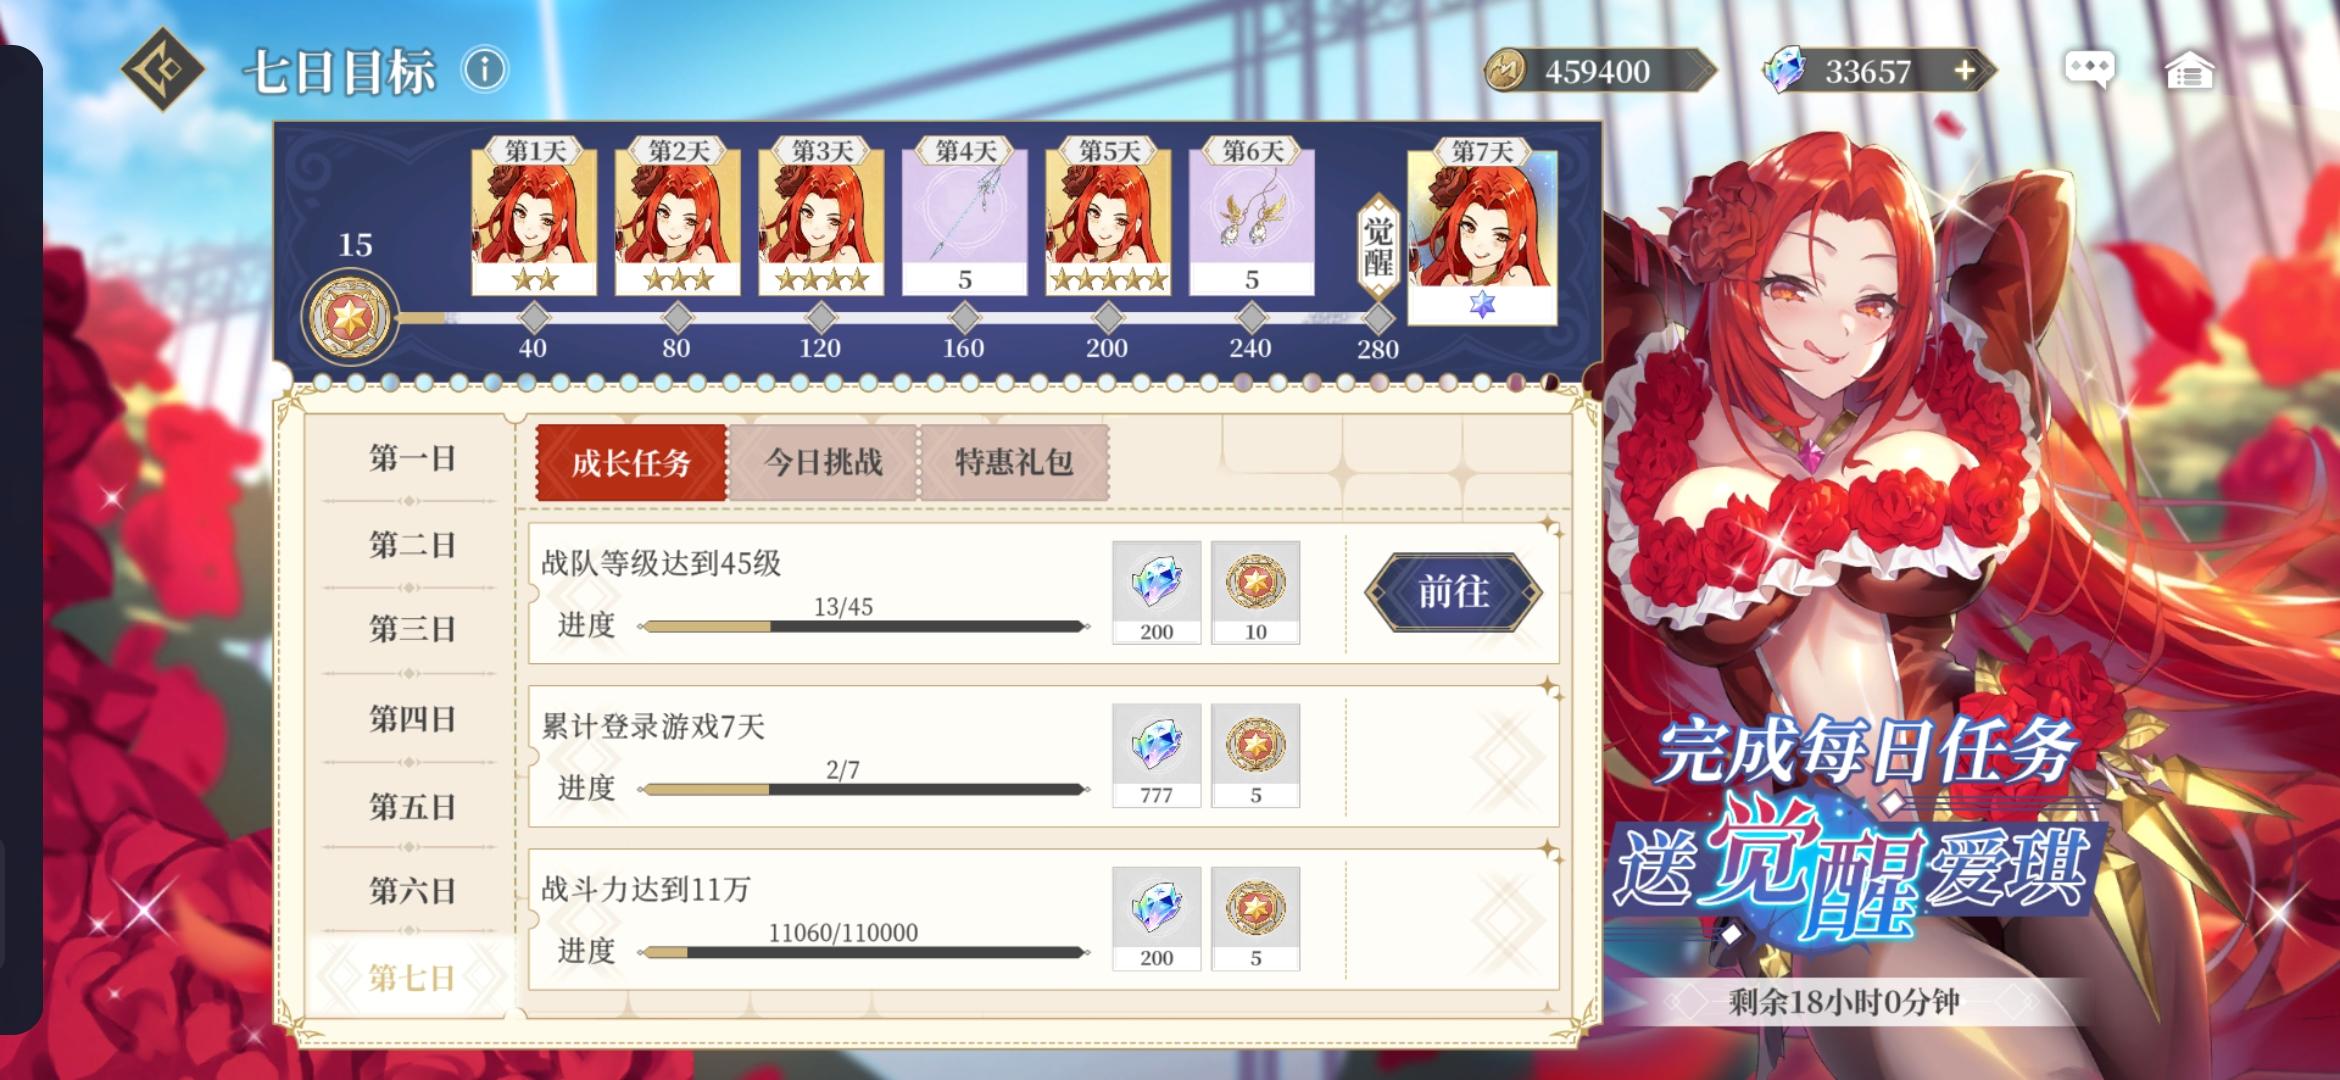Select 第四日 in the day list

(412, 718)
